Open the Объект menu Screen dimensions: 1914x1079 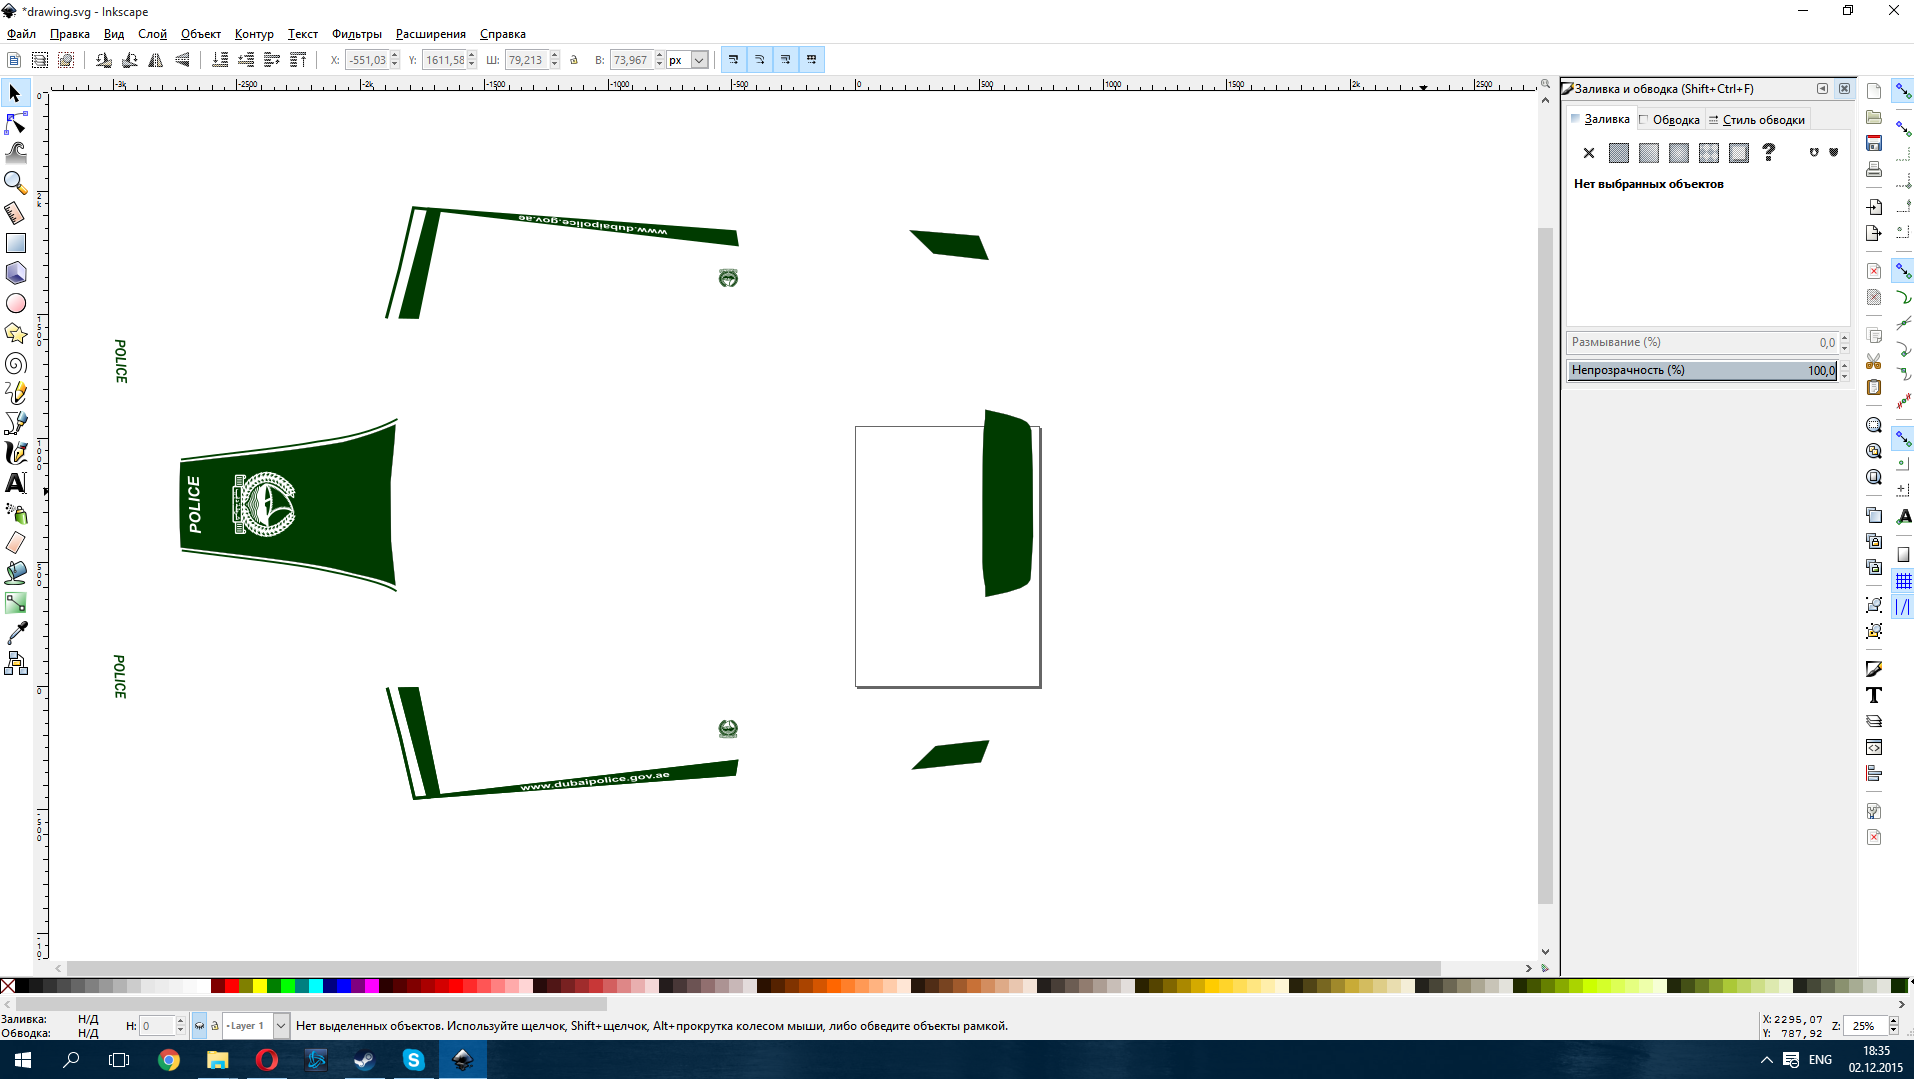tap(200, 34)
